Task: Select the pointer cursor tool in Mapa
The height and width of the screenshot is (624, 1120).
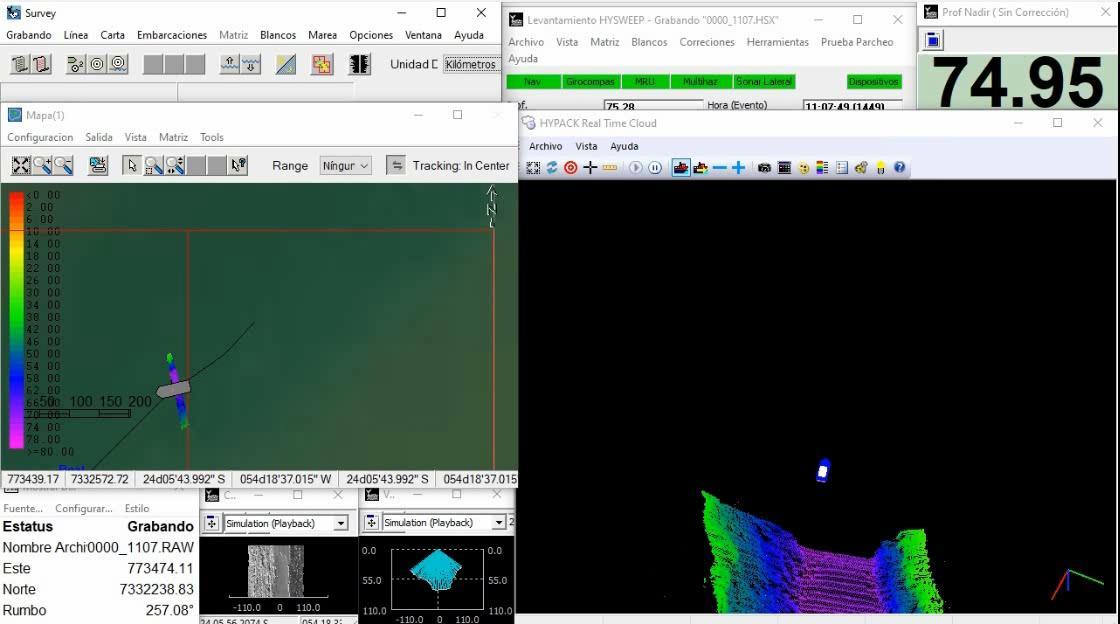Action: (x=131, y=166)
